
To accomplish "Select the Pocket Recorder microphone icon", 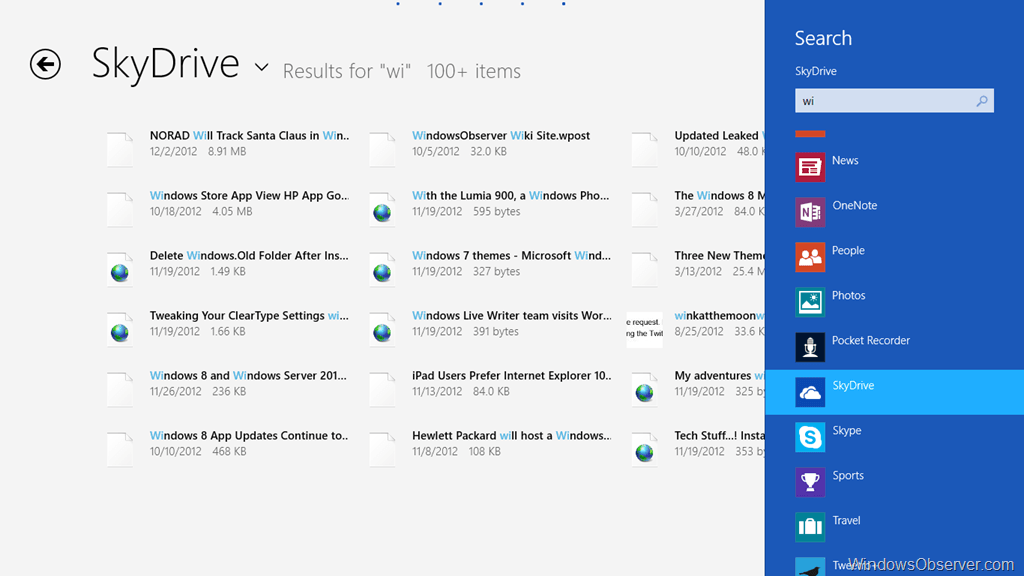I will tap(810, 347).
